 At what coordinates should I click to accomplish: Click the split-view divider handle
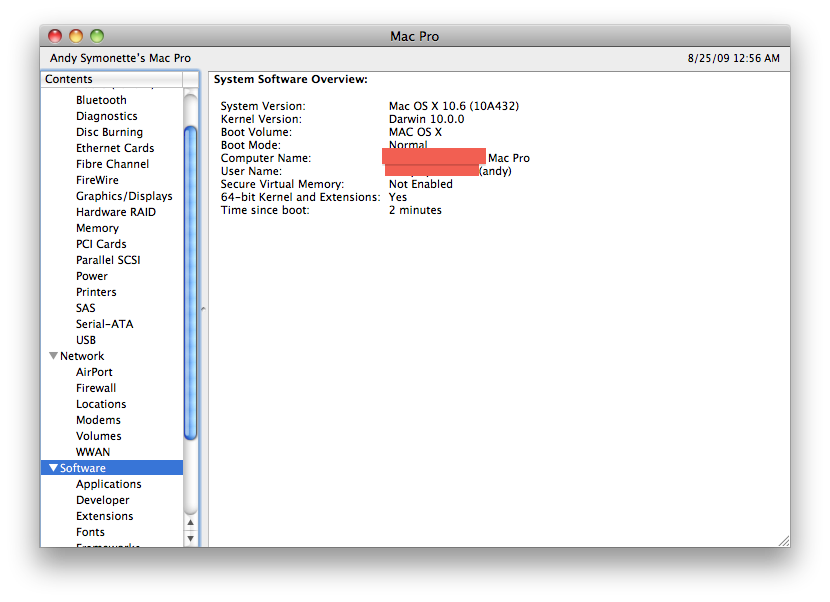[x=203, y=309]
